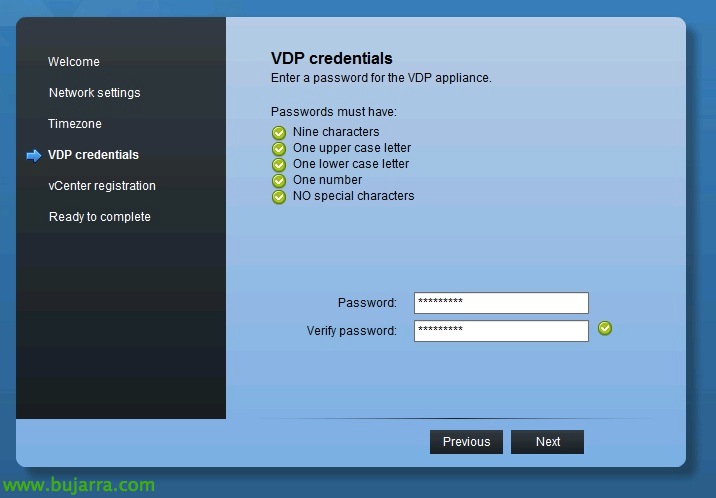Click the Previous button
716x498 pixels.
[466, 442]
